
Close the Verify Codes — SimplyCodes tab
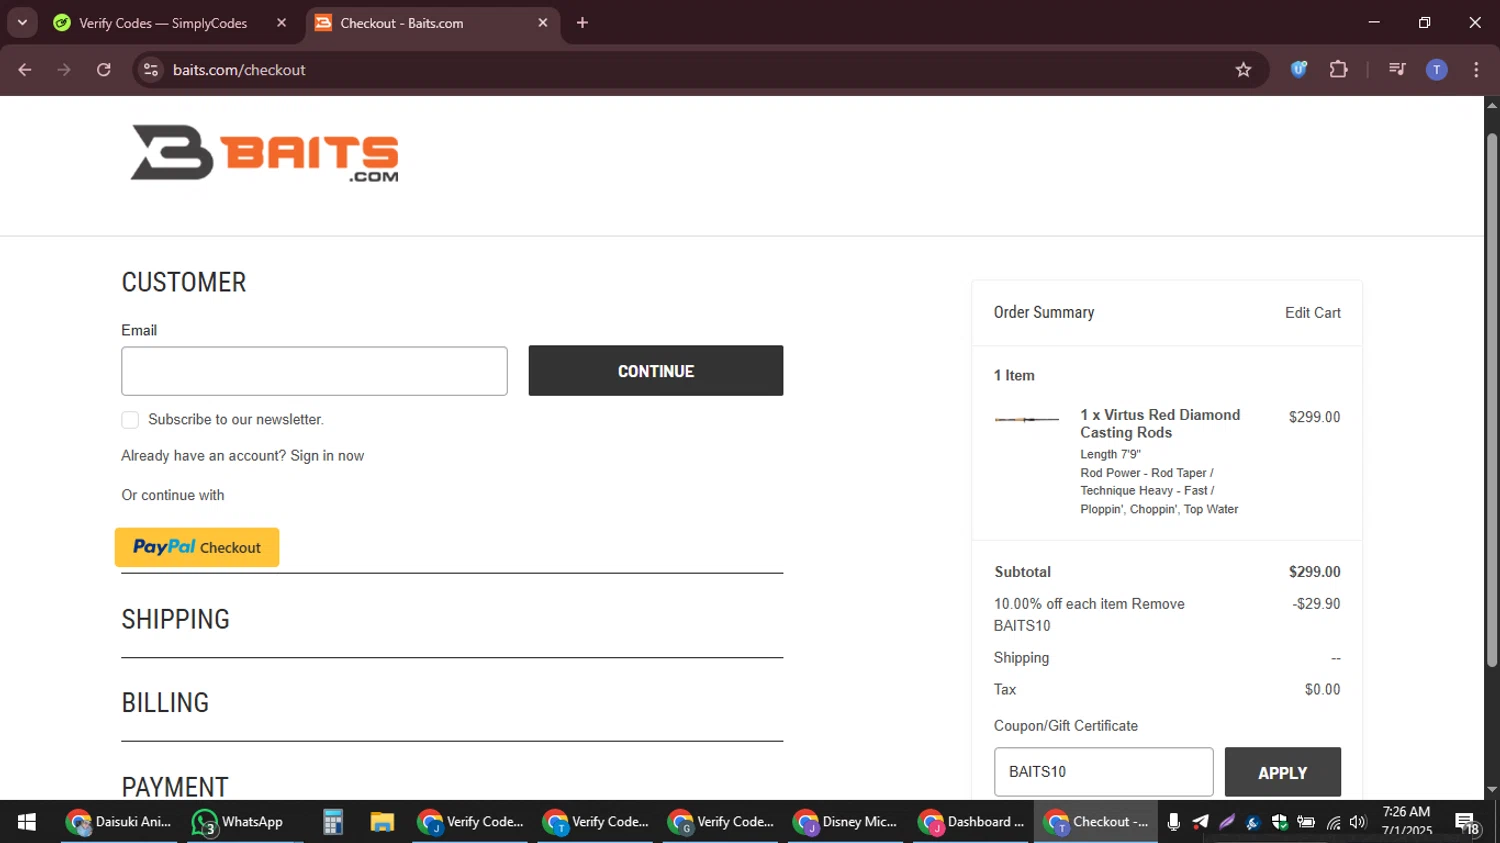point(281,23)
